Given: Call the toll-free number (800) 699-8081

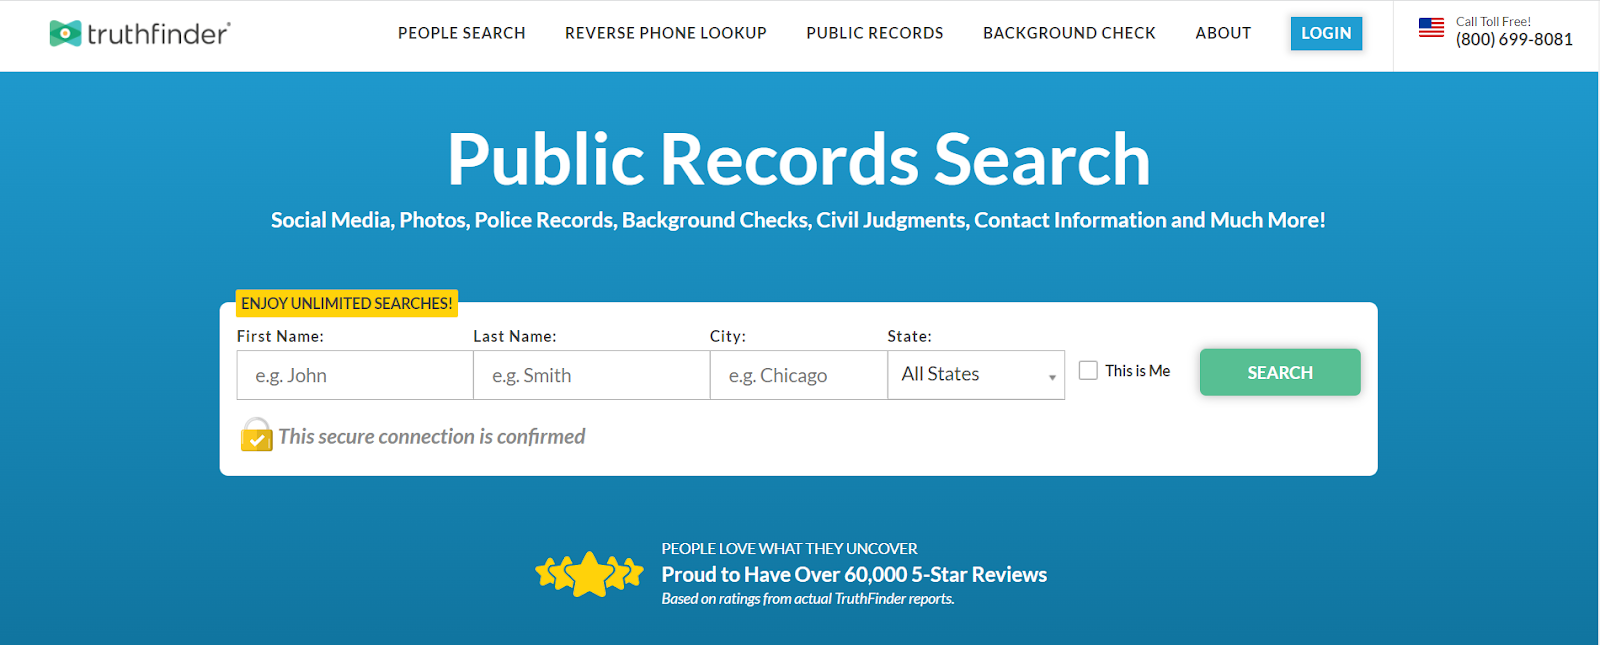Looking at the screenshot, I should click(1514, 40).
